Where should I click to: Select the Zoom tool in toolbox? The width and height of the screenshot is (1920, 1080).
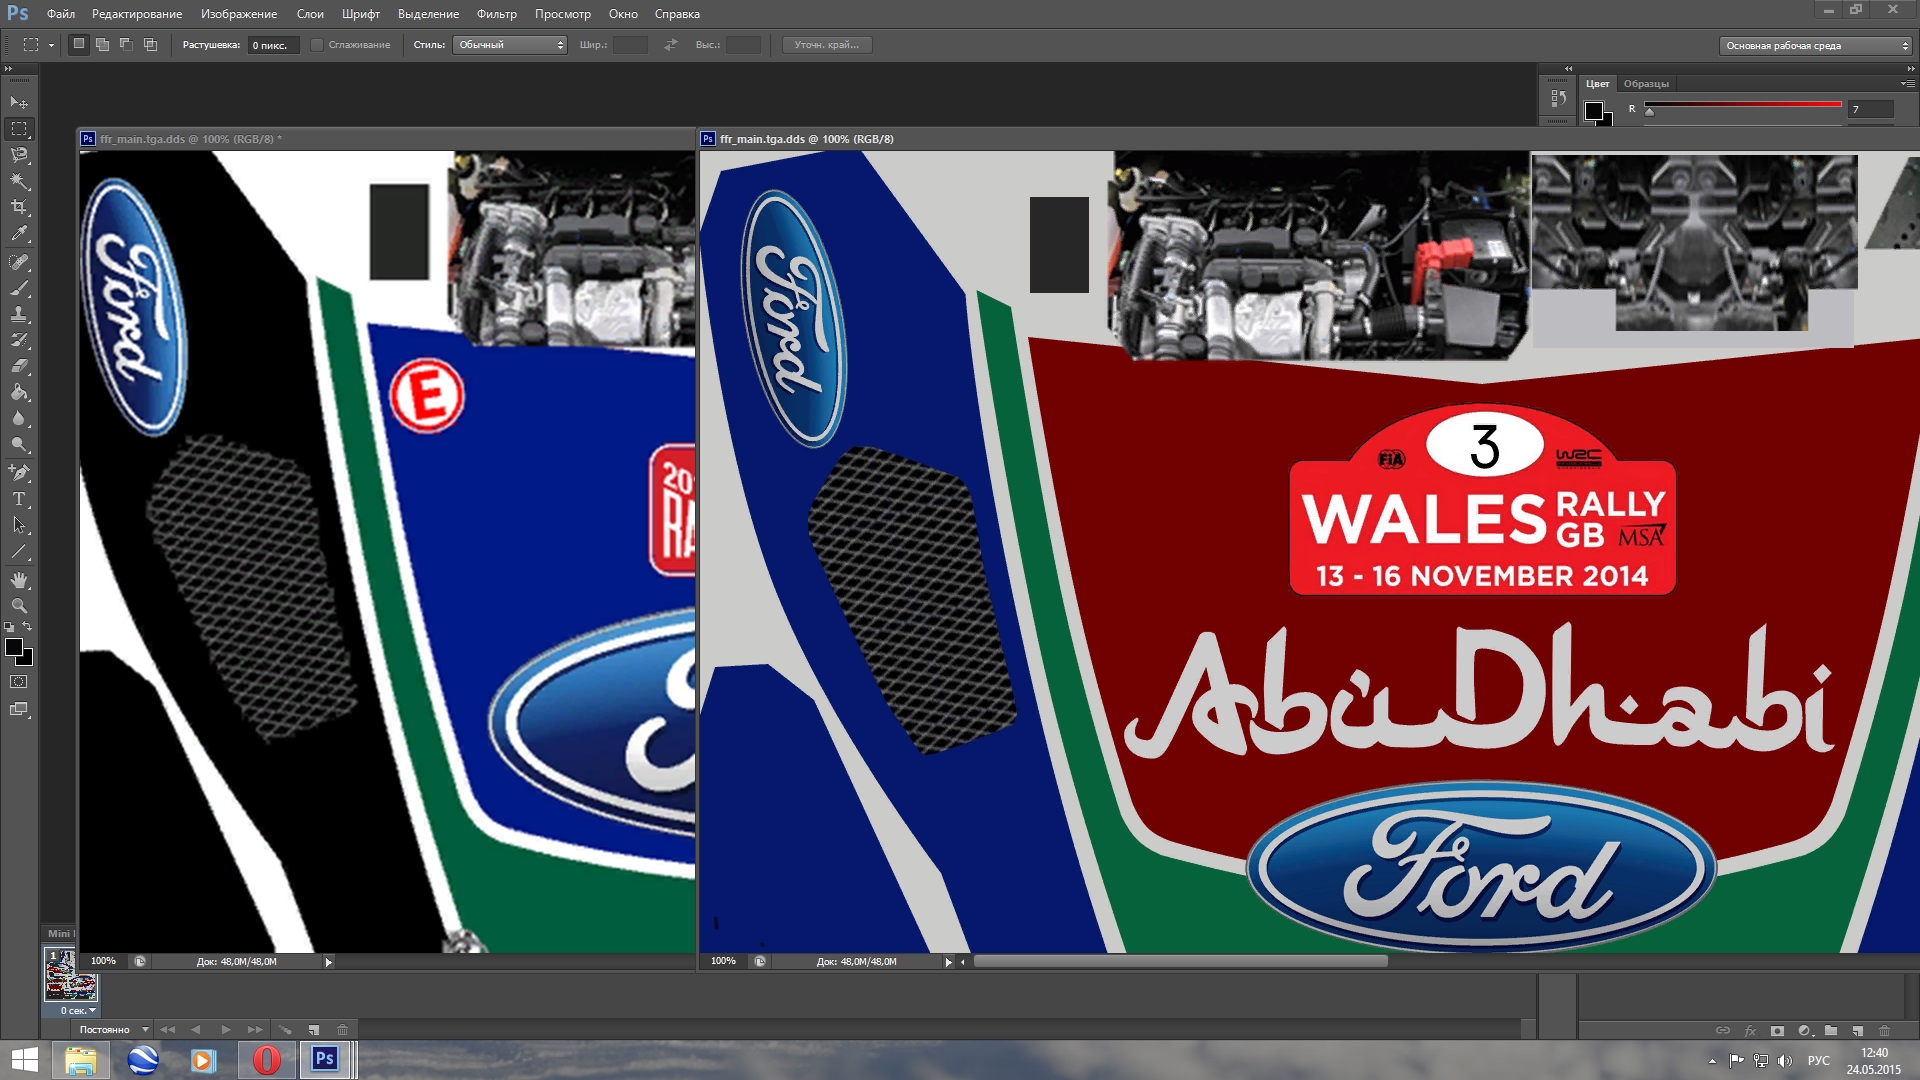pos(19,606)
